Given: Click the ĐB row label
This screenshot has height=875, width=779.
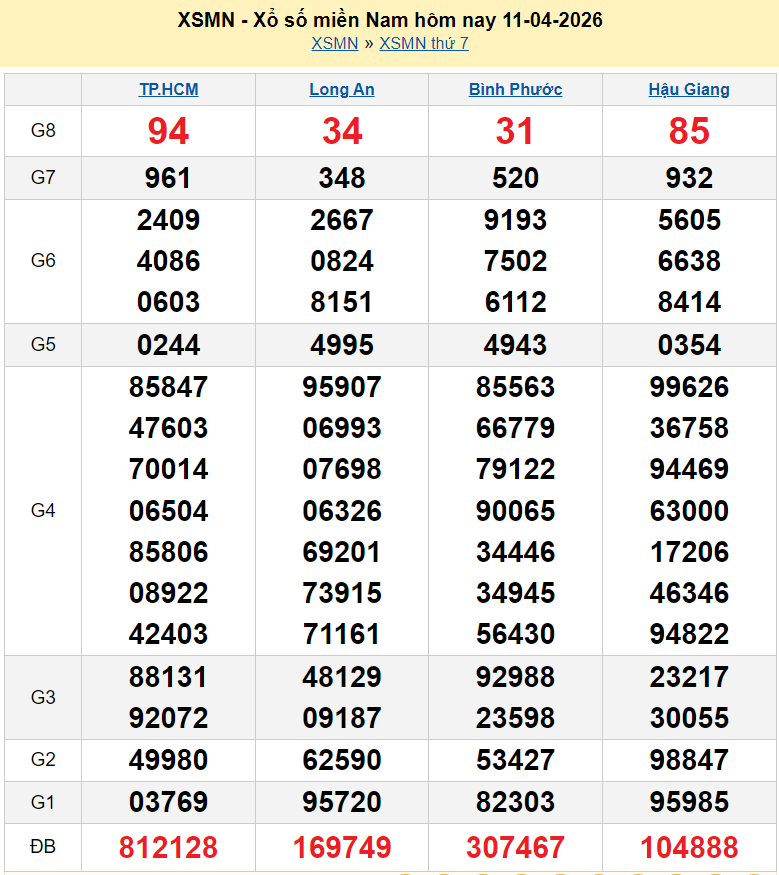Looking at the screenshot, I should (43, 847).
